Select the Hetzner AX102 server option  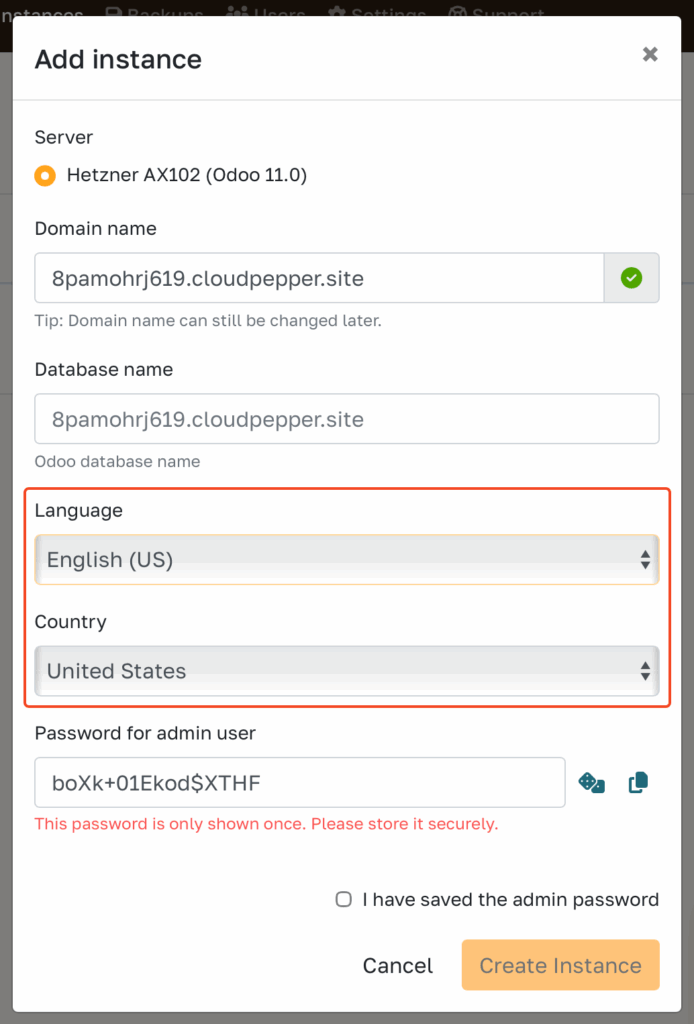pyautogui.click(x=44, y=174)
